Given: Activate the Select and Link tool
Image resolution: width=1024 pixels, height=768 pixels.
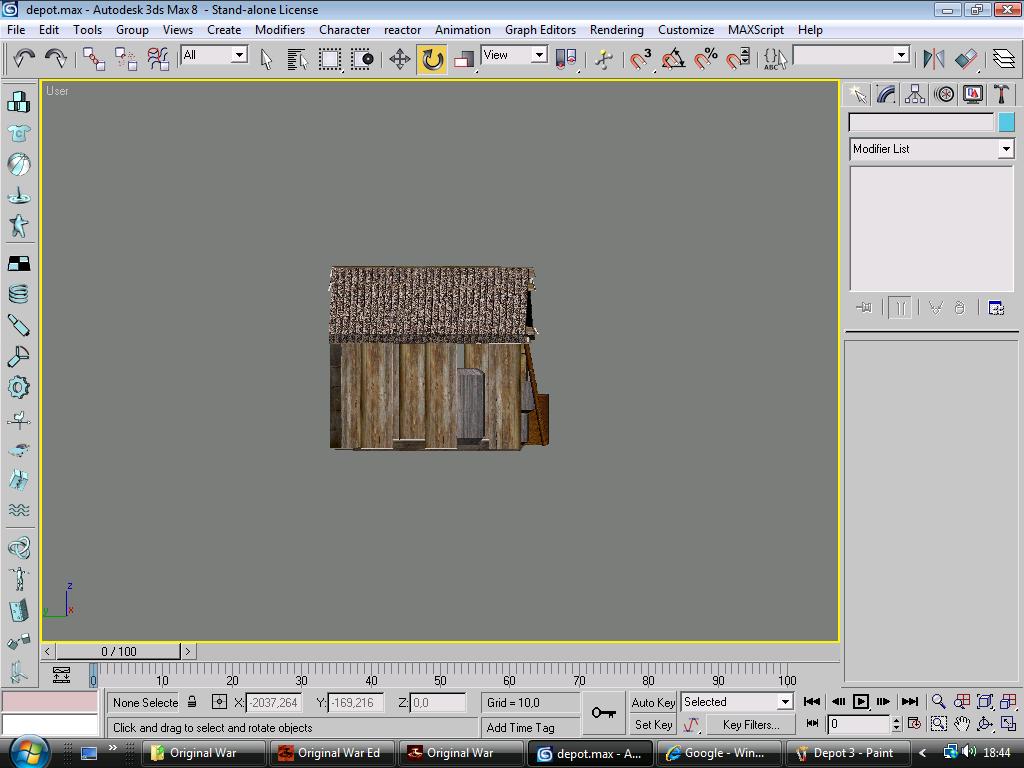Looking at the screenshot, I should click(93, 59).
